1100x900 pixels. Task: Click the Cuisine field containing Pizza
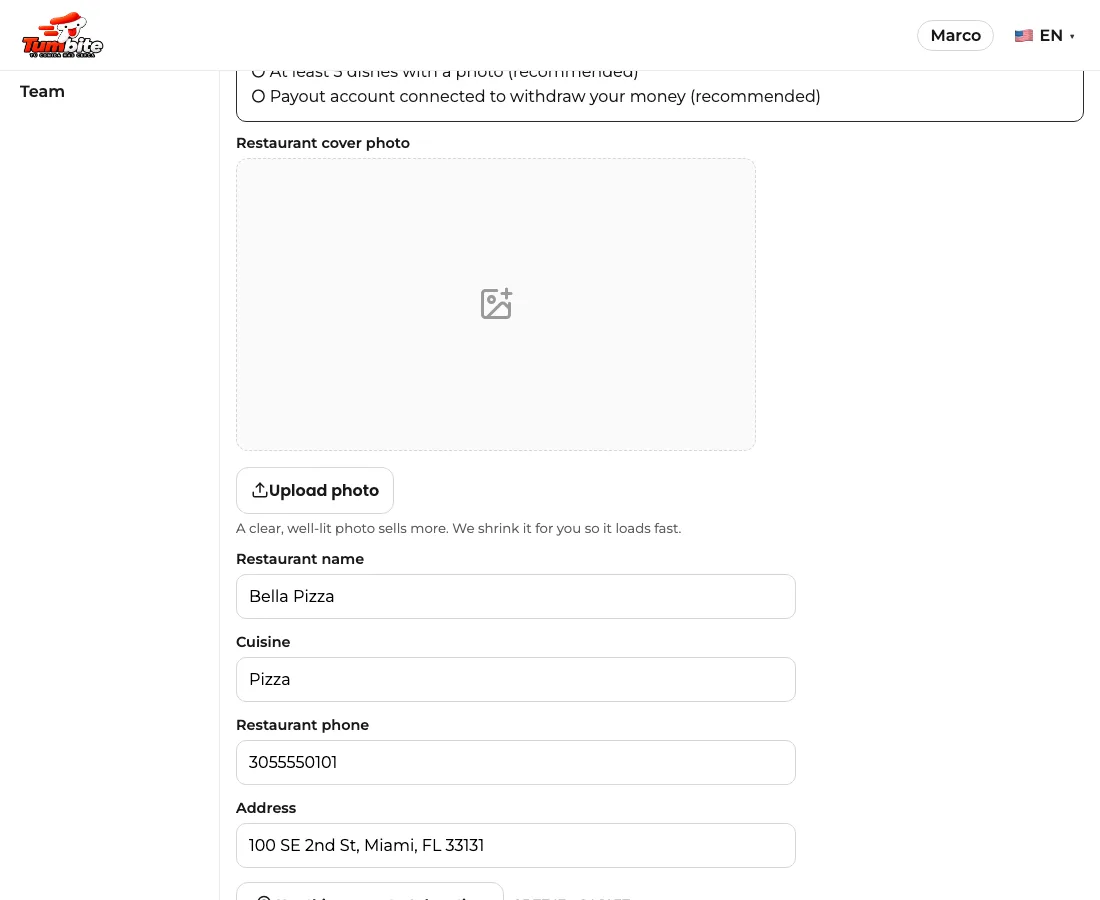click(516, 680)
